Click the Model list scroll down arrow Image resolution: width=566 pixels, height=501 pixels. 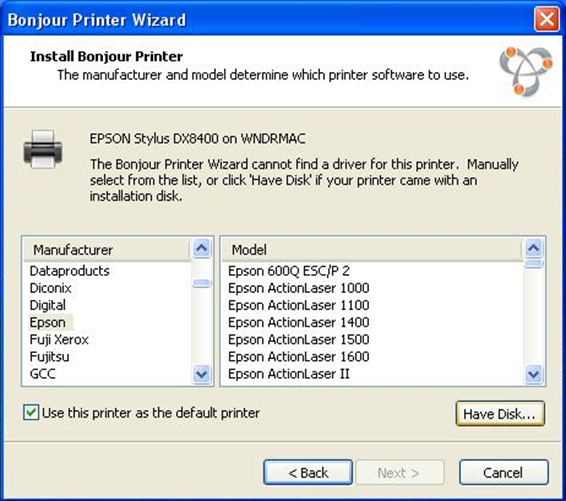pos(534,374)
